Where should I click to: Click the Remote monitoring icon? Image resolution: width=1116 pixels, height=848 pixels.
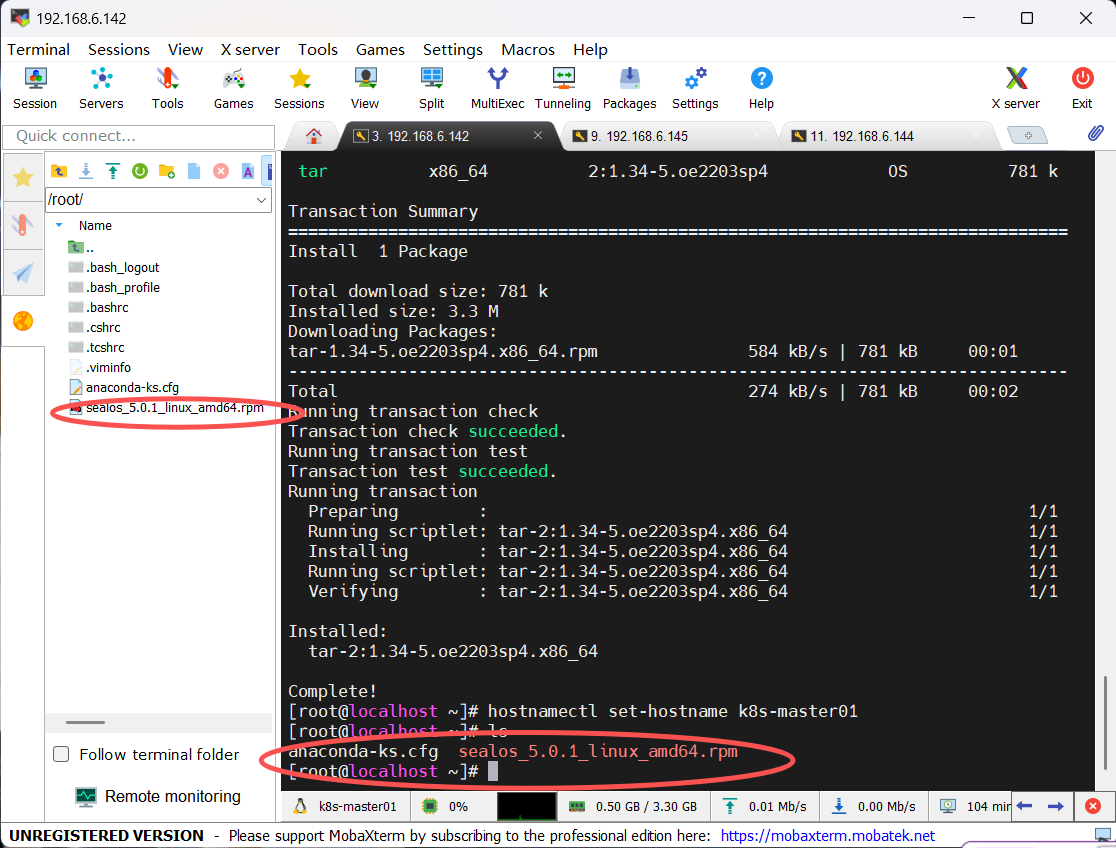[x=86, y=797]
